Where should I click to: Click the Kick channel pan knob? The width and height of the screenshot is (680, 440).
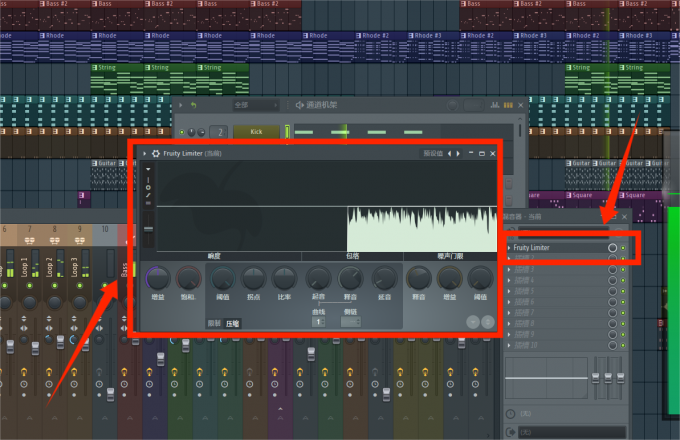[191, 132]
